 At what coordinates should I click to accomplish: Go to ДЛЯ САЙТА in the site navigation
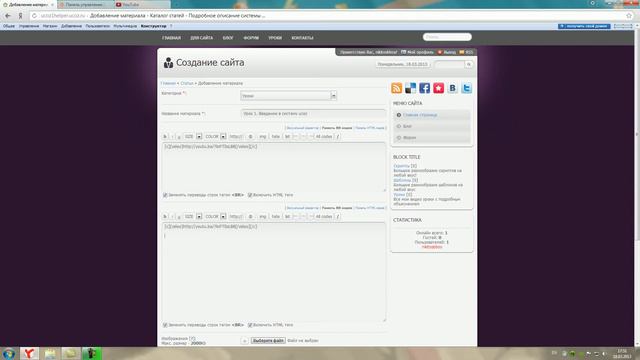tap(202, 38)
